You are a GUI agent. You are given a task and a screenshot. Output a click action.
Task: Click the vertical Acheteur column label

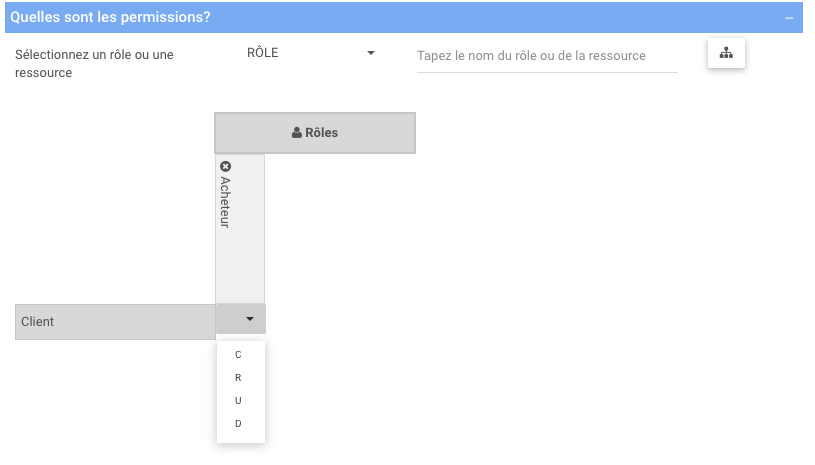(225, 203)
